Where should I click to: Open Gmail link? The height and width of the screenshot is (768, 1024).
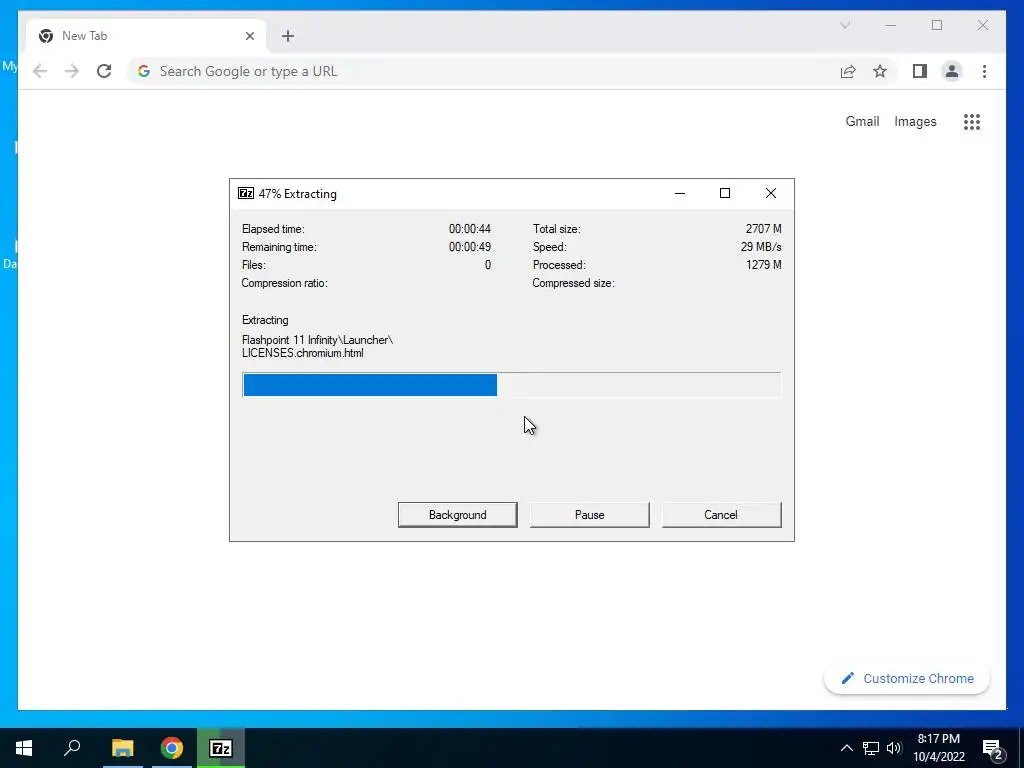coord(862,121)
